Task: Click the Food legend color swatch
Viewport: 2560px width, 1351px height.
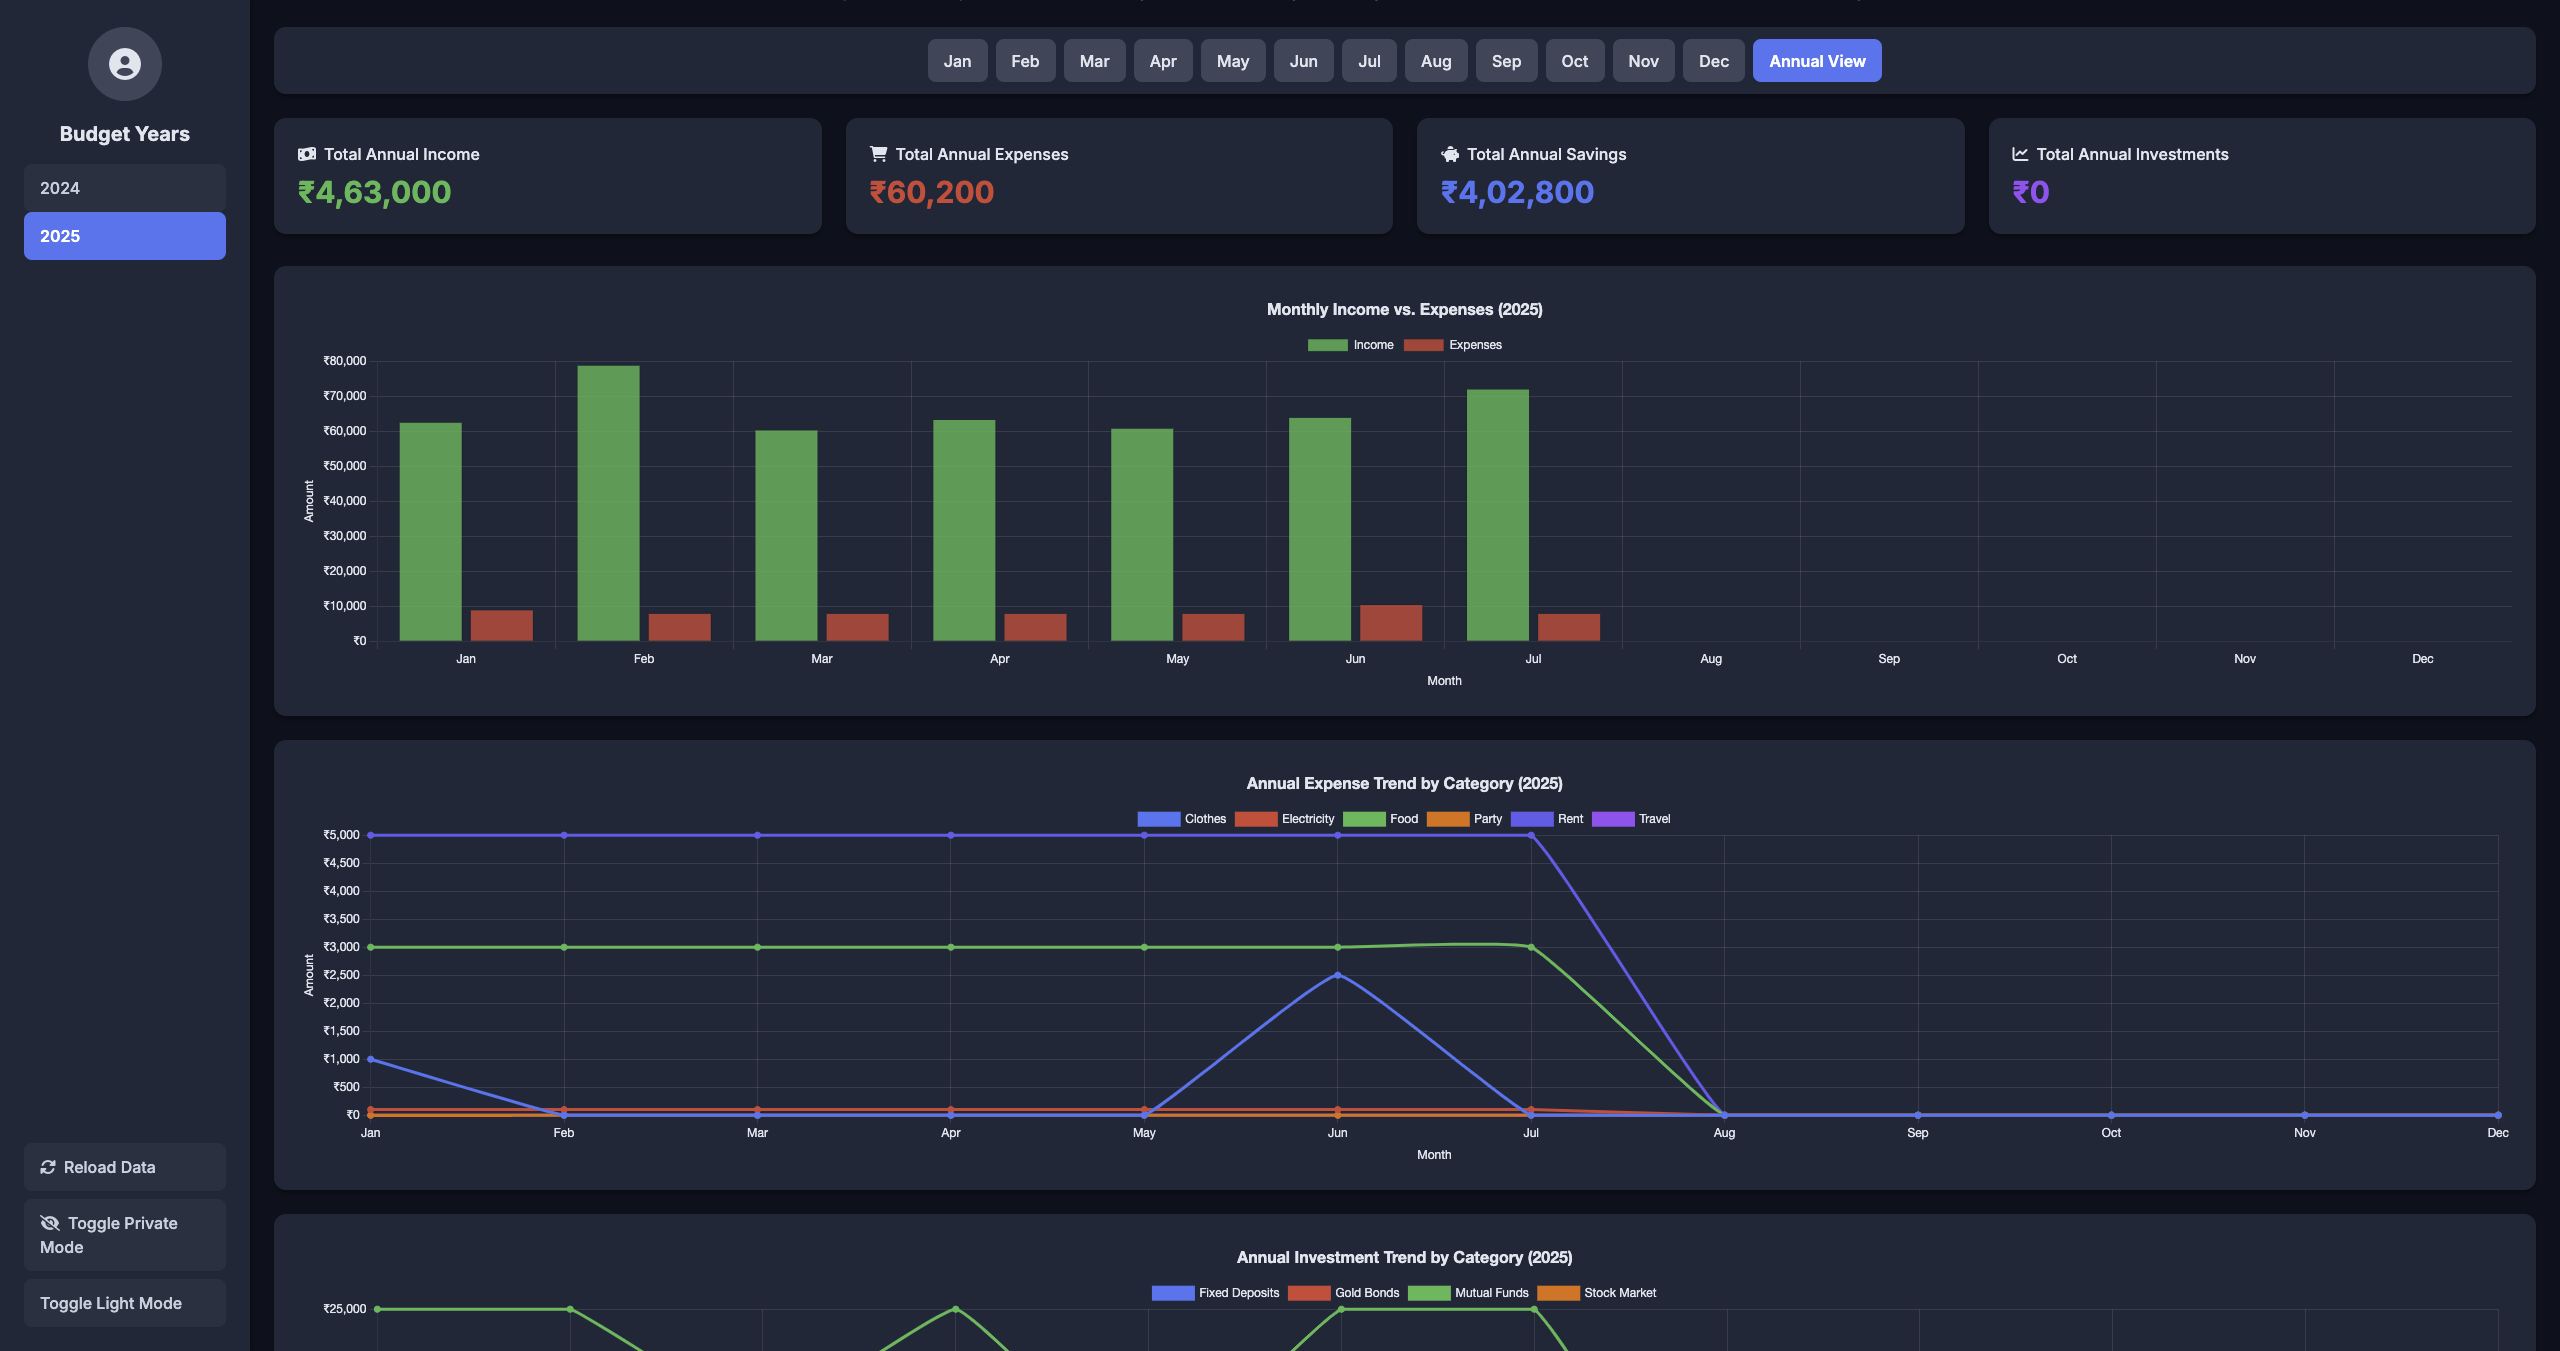Action: [1364, 819]
